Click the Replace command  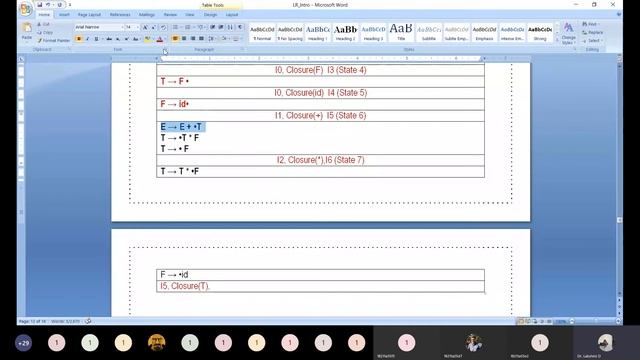593,33
